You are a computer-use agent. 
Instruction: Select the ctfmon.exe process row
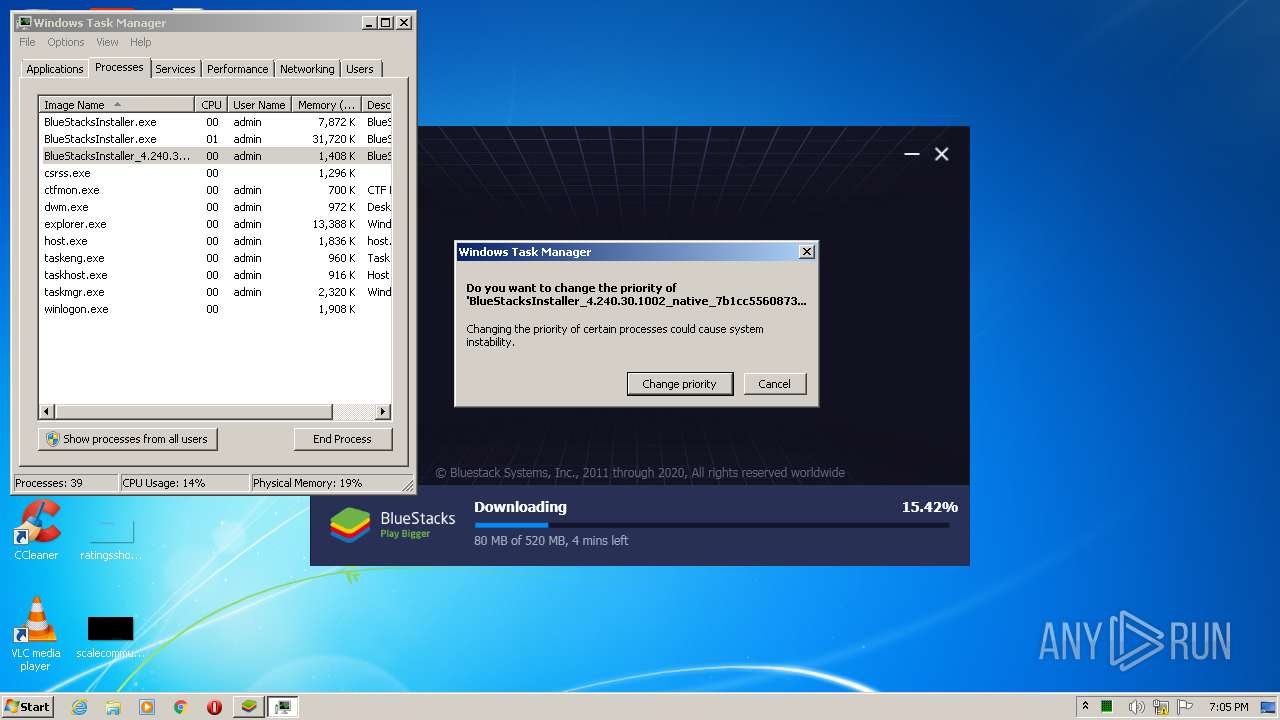pos(215,190)
